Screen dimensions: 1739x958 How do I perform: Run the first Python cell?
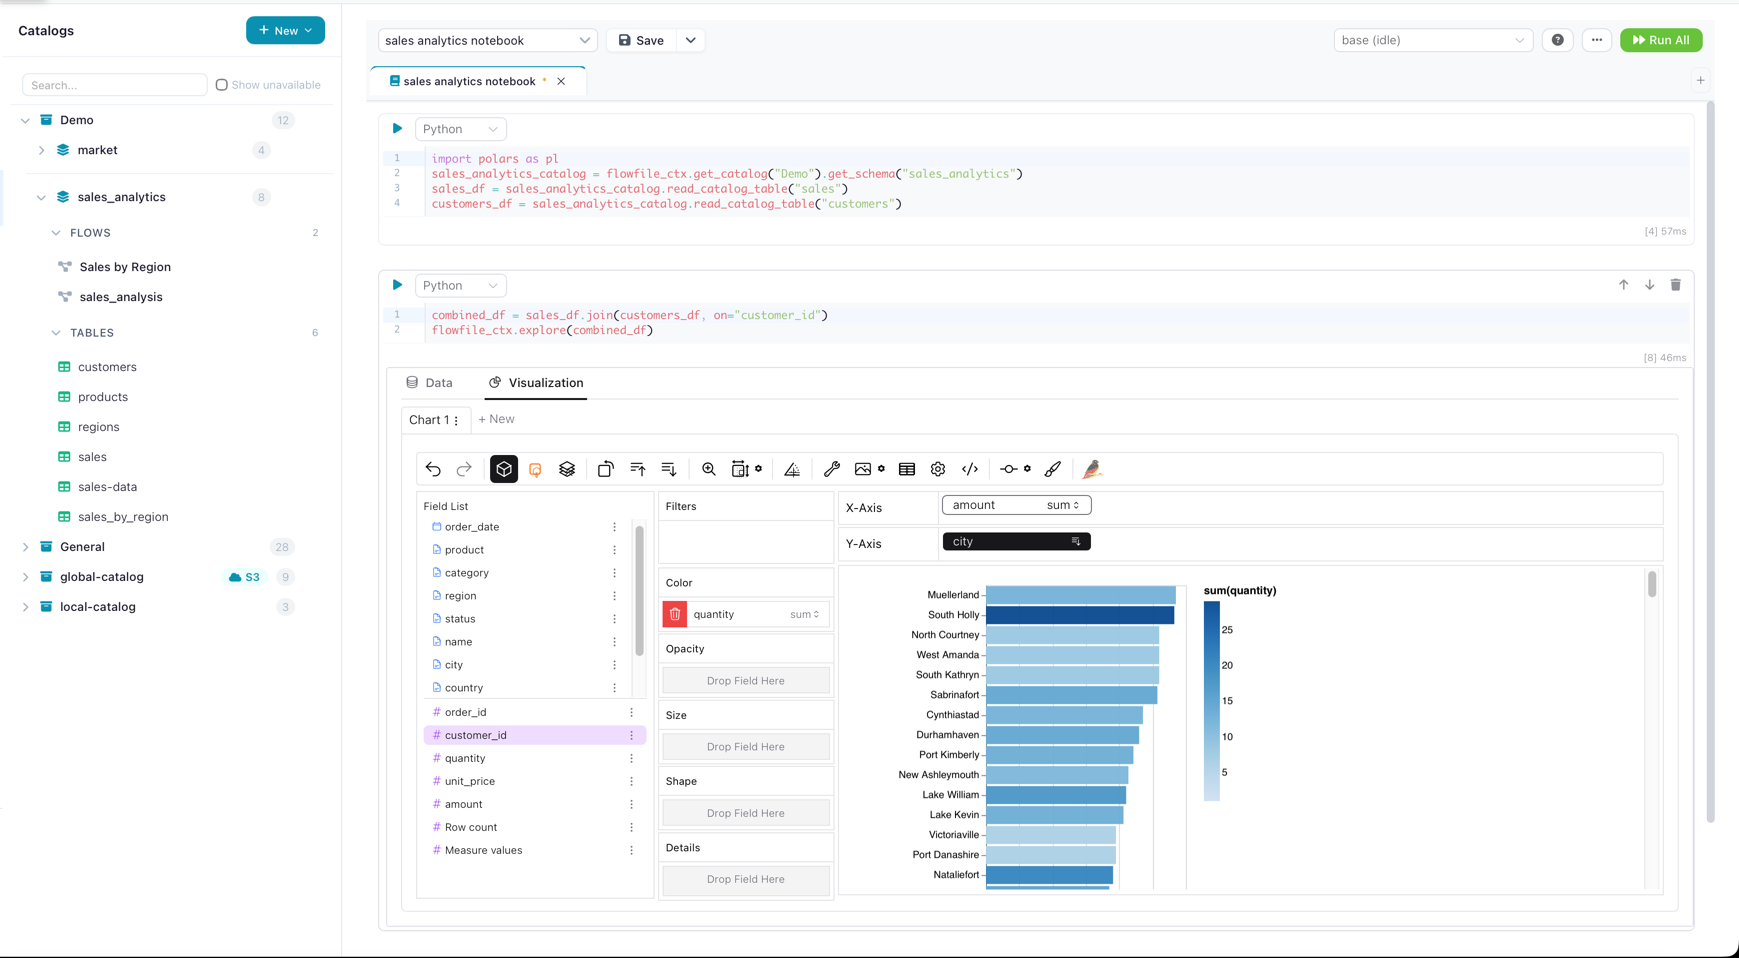pyautogui.click(x=397, y=128)
